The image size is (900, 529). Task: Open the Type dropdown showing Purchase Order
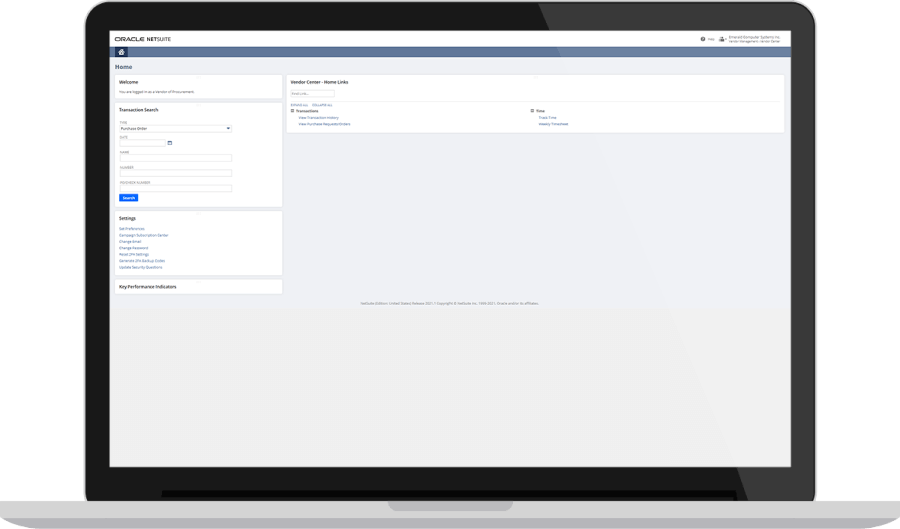click(x=176, y=129)
